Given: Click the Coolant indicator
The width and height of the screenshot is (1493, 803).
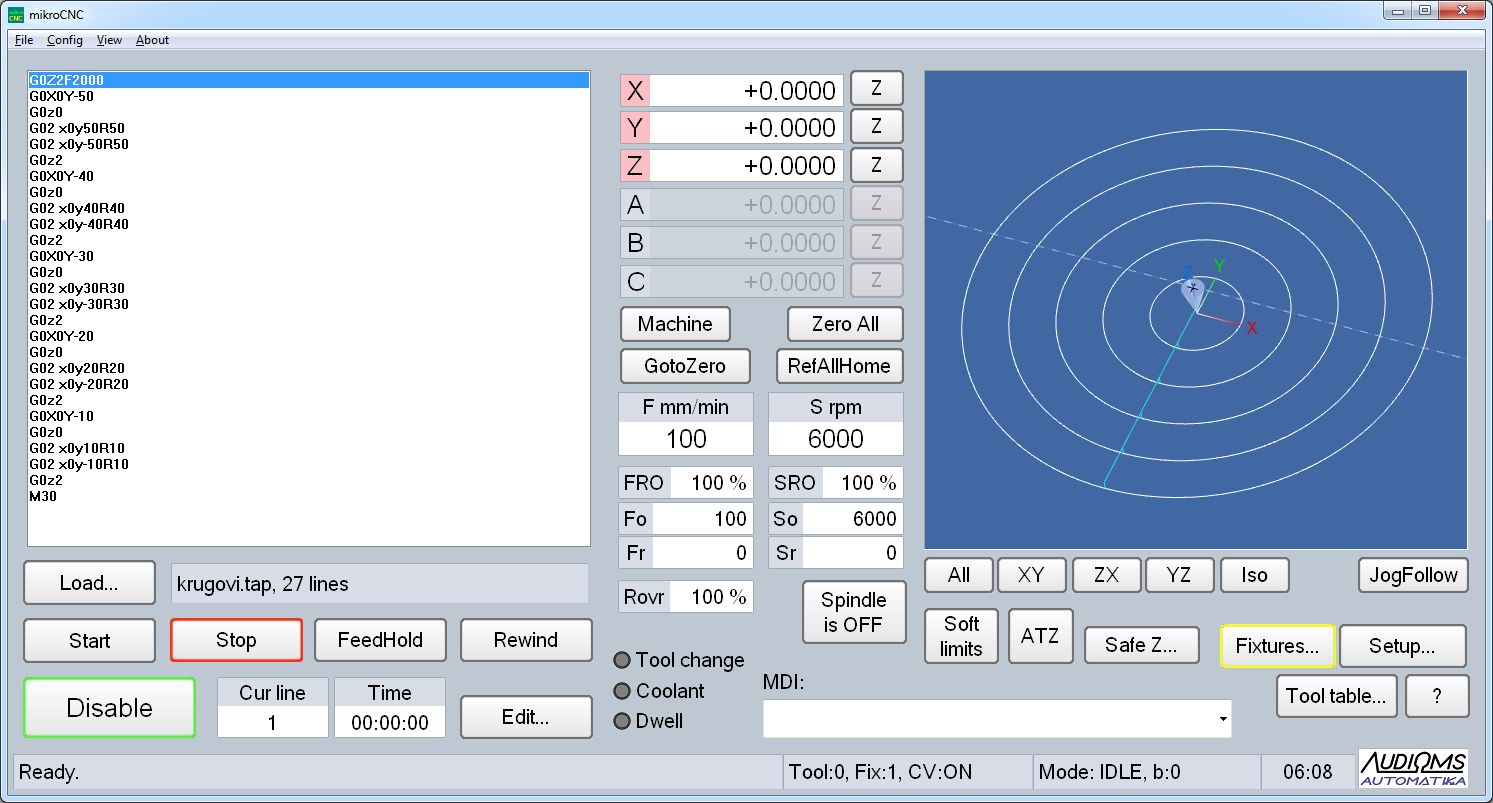Looking at the screenshot, I should (622, 691).
